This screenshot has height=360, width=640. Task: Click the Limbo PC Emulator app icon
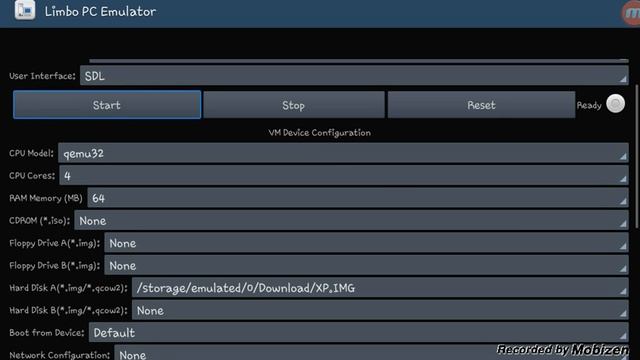pos(24,10)
